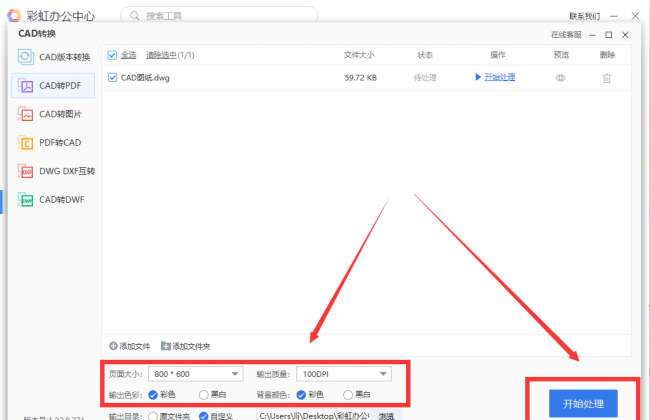Toggle the 全选 checkbox
Viewport: 650px width, 420px height.
pyautogui.click(x=112, y=55)
